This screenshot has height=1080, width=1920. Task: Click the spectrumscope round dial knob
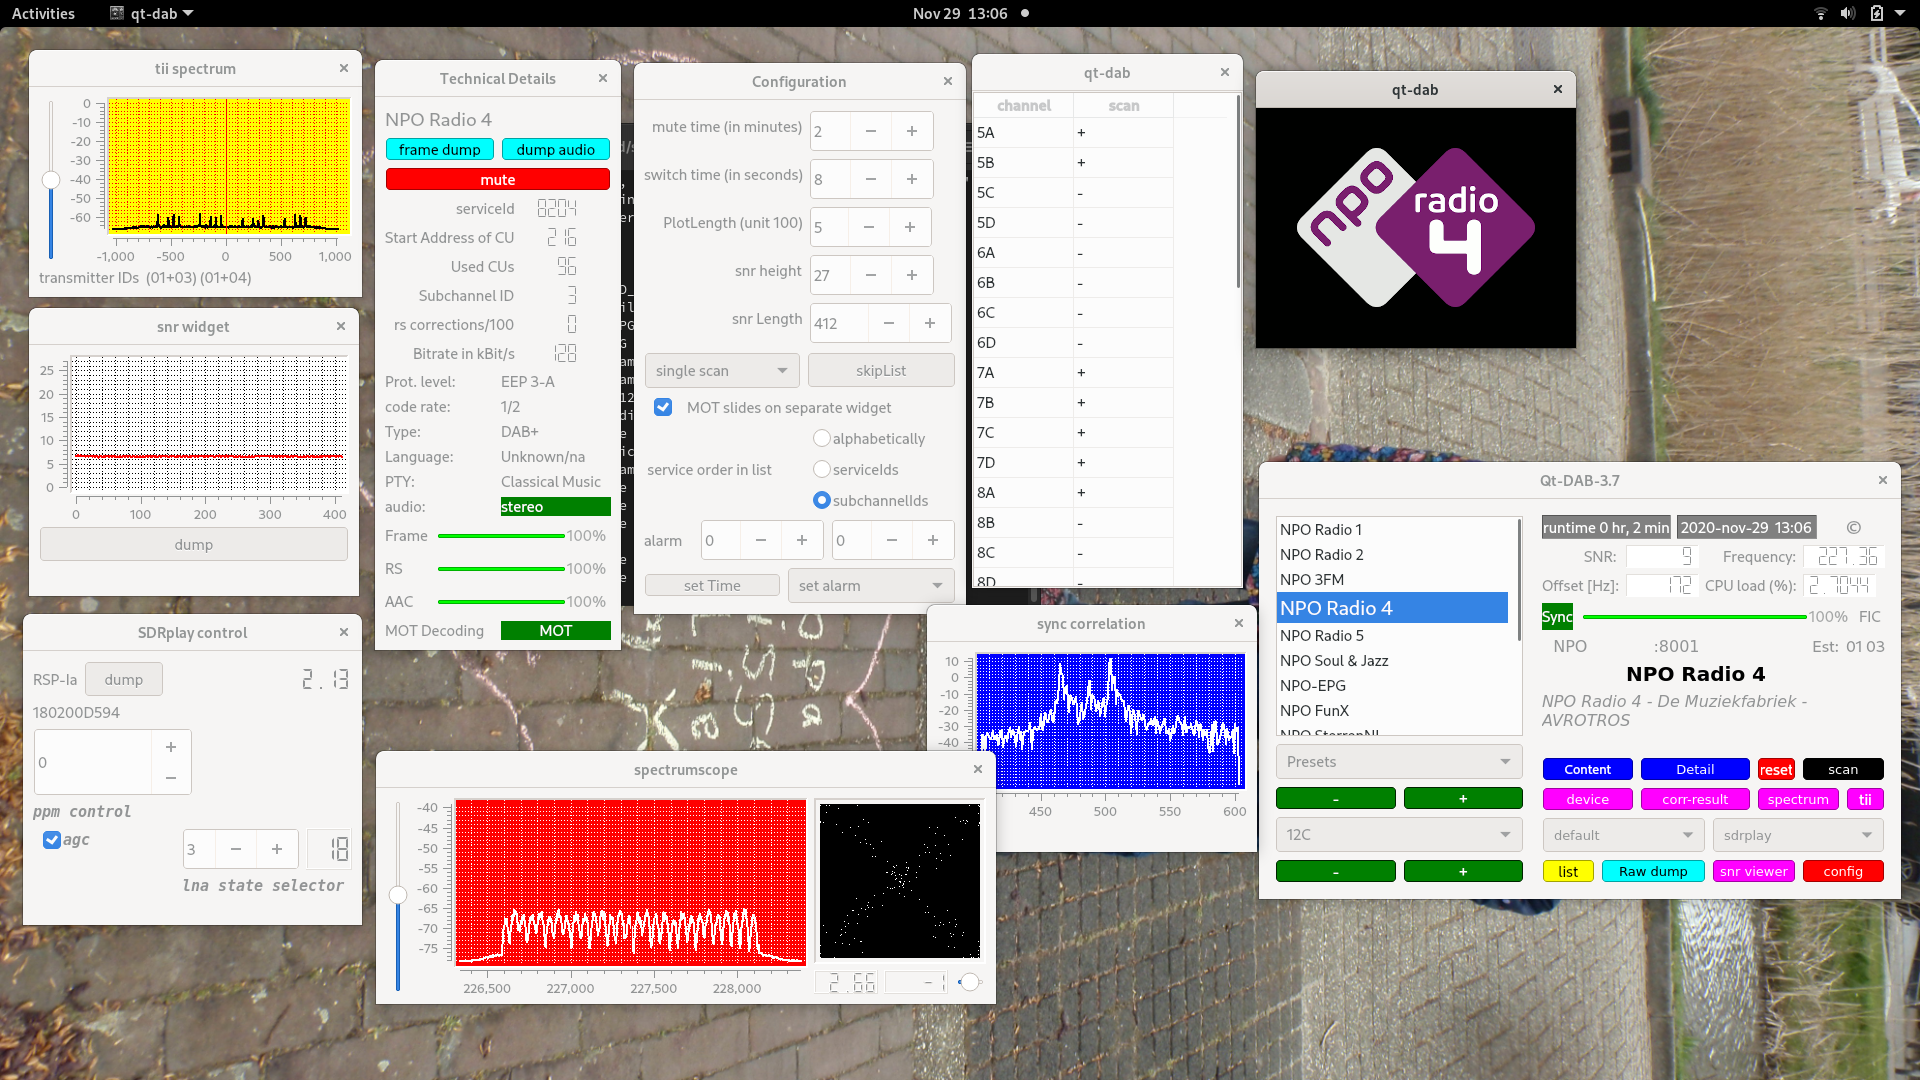click(x=969, y=982)
